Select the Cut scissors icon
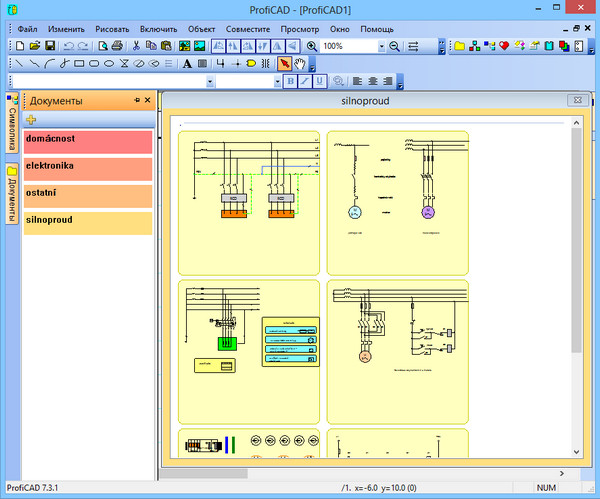The height and width of the screenshot is (499, 600). 136,46
